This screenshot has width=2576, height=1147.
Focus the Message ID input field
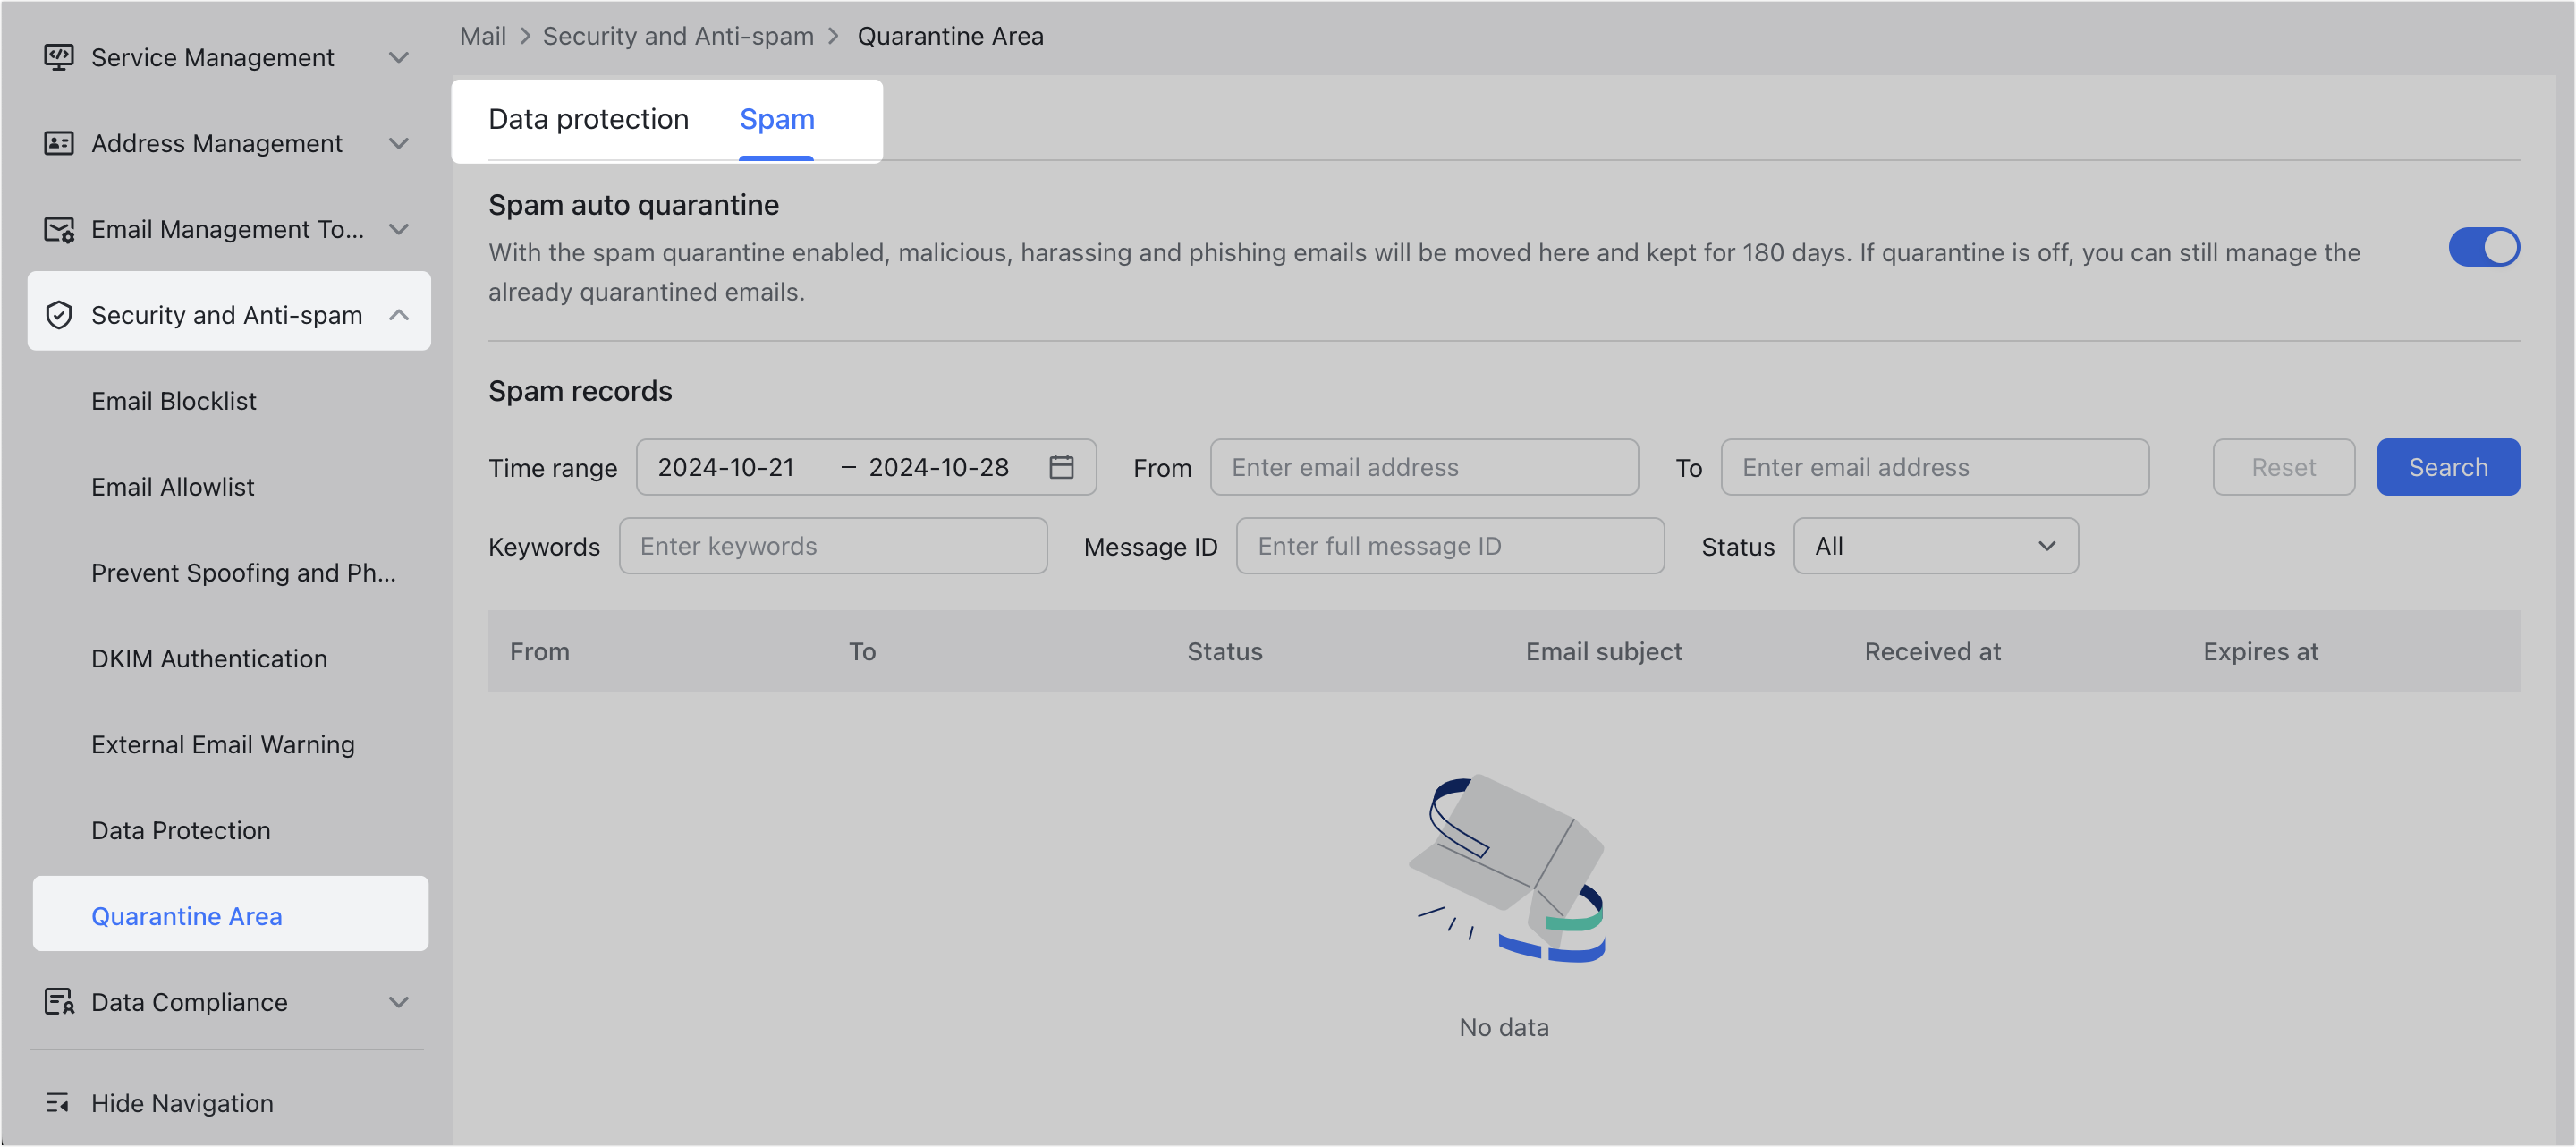pyautogui.click(x=1450, y=546)
